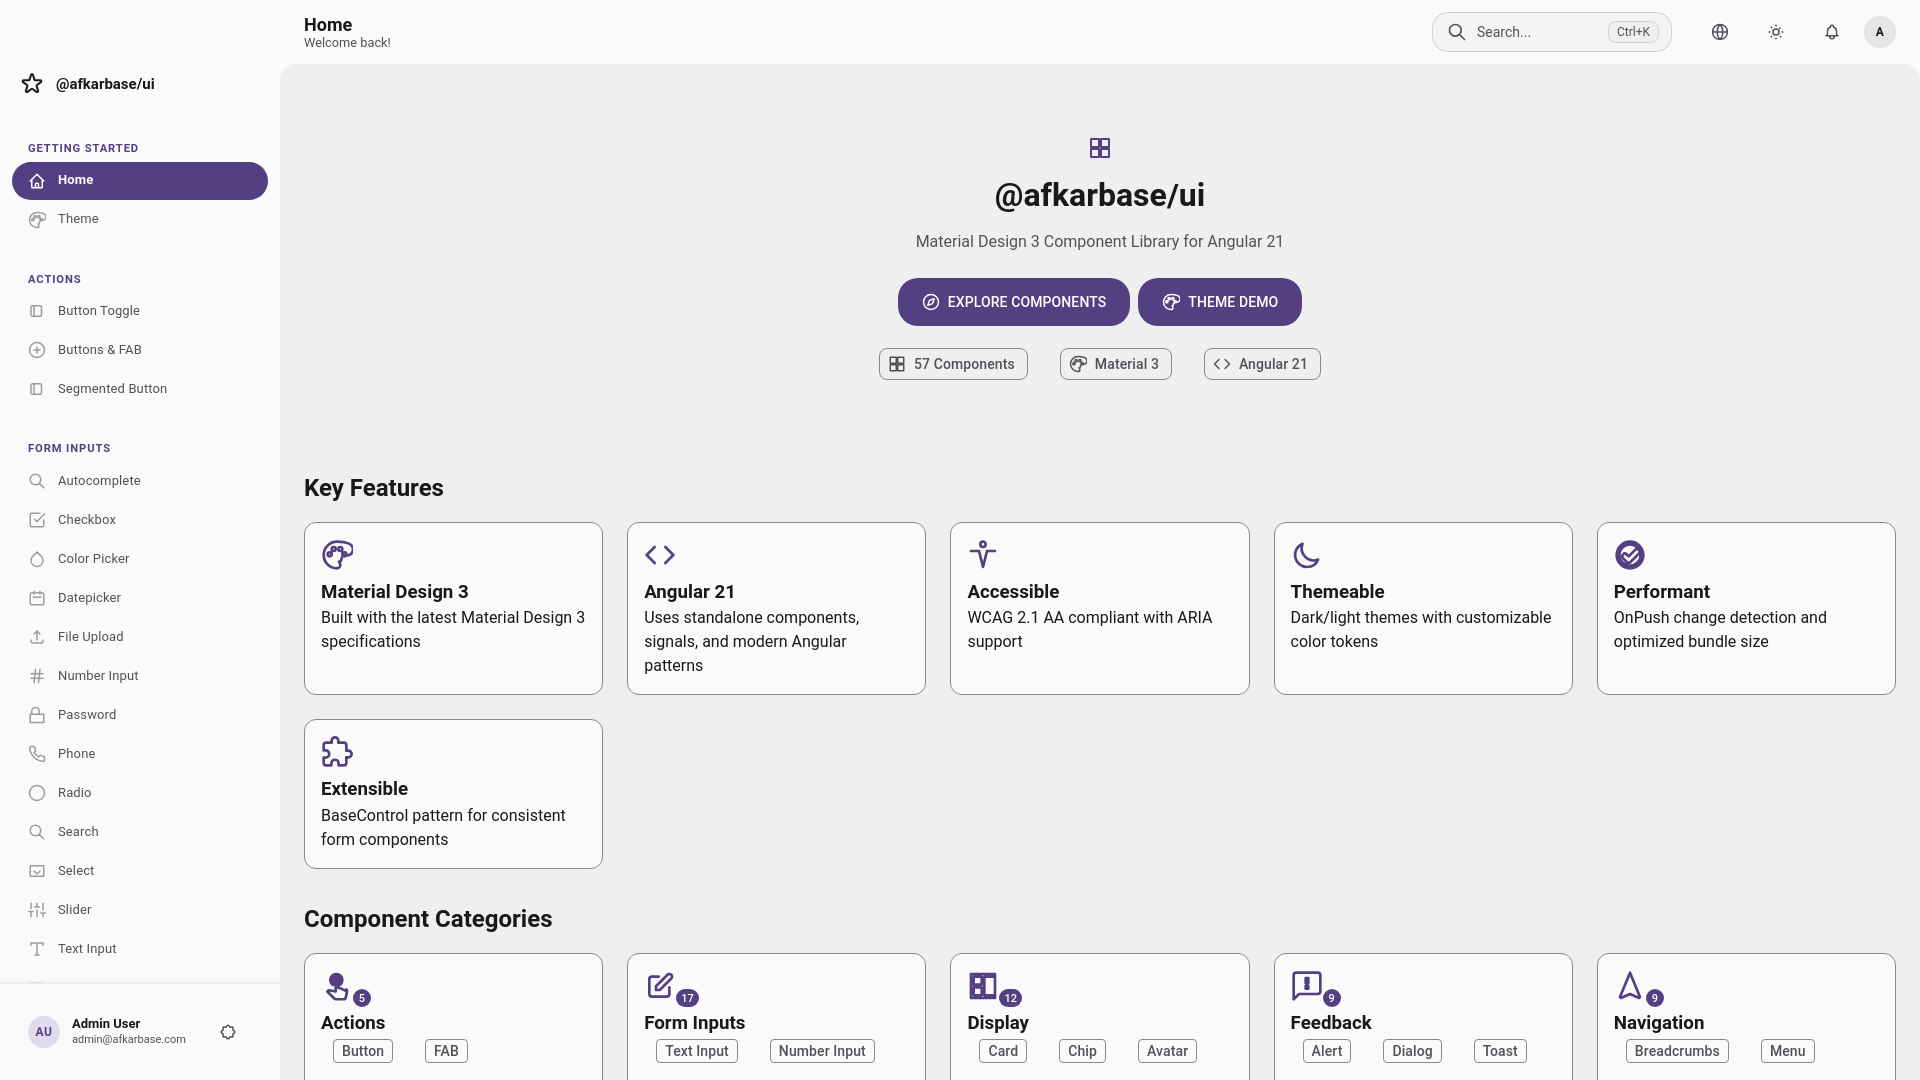The image size is (1920, 1080).
Task: Click the Select sidebar icon
Action: (x=37, y=871)
